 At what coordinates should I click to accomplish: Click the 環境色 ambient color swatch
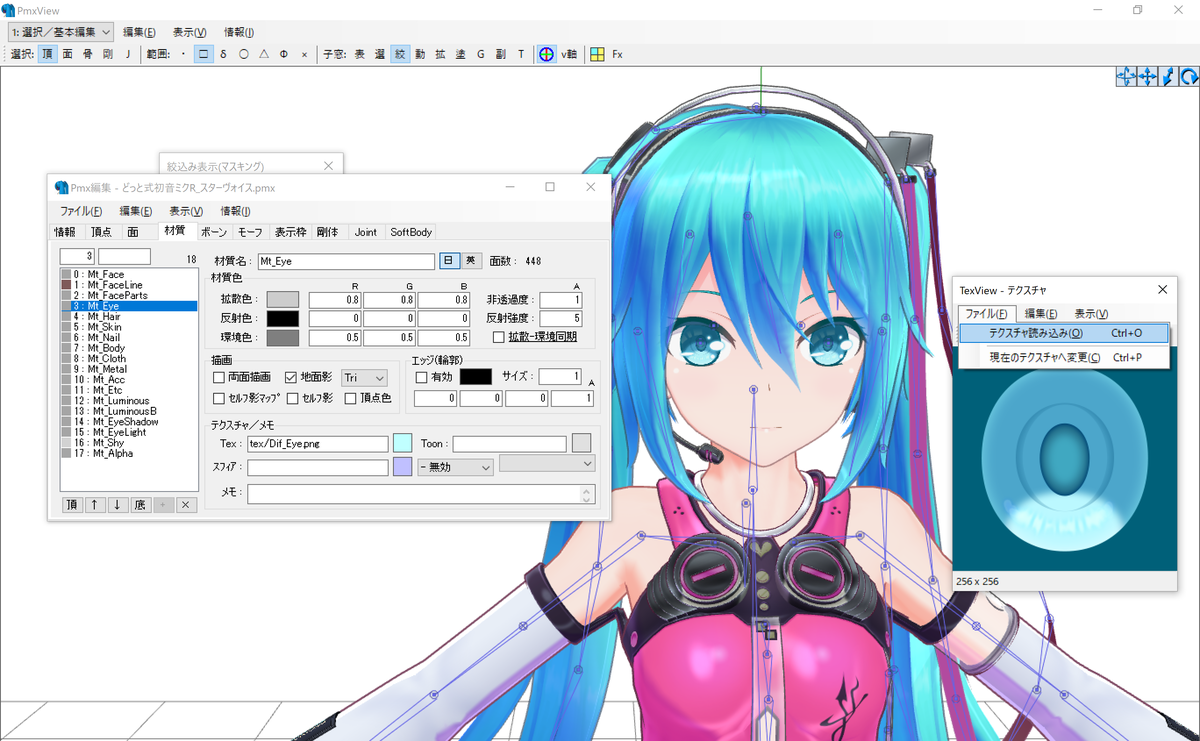[x=282, y=338]
